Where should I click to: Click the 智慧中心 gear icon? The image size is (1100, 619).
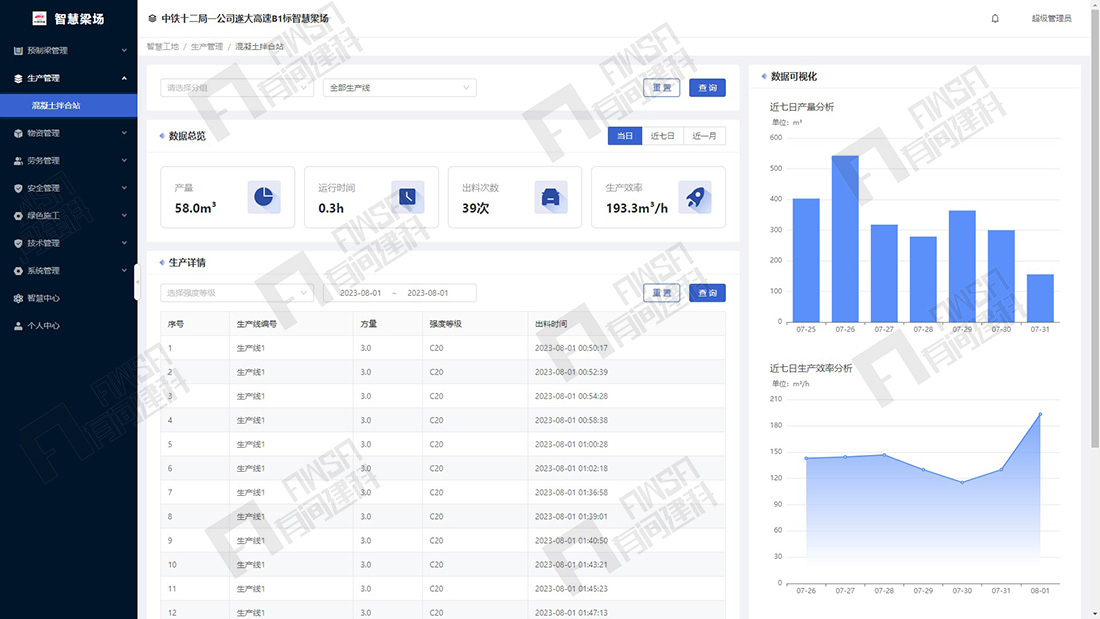tap(18, 298)
